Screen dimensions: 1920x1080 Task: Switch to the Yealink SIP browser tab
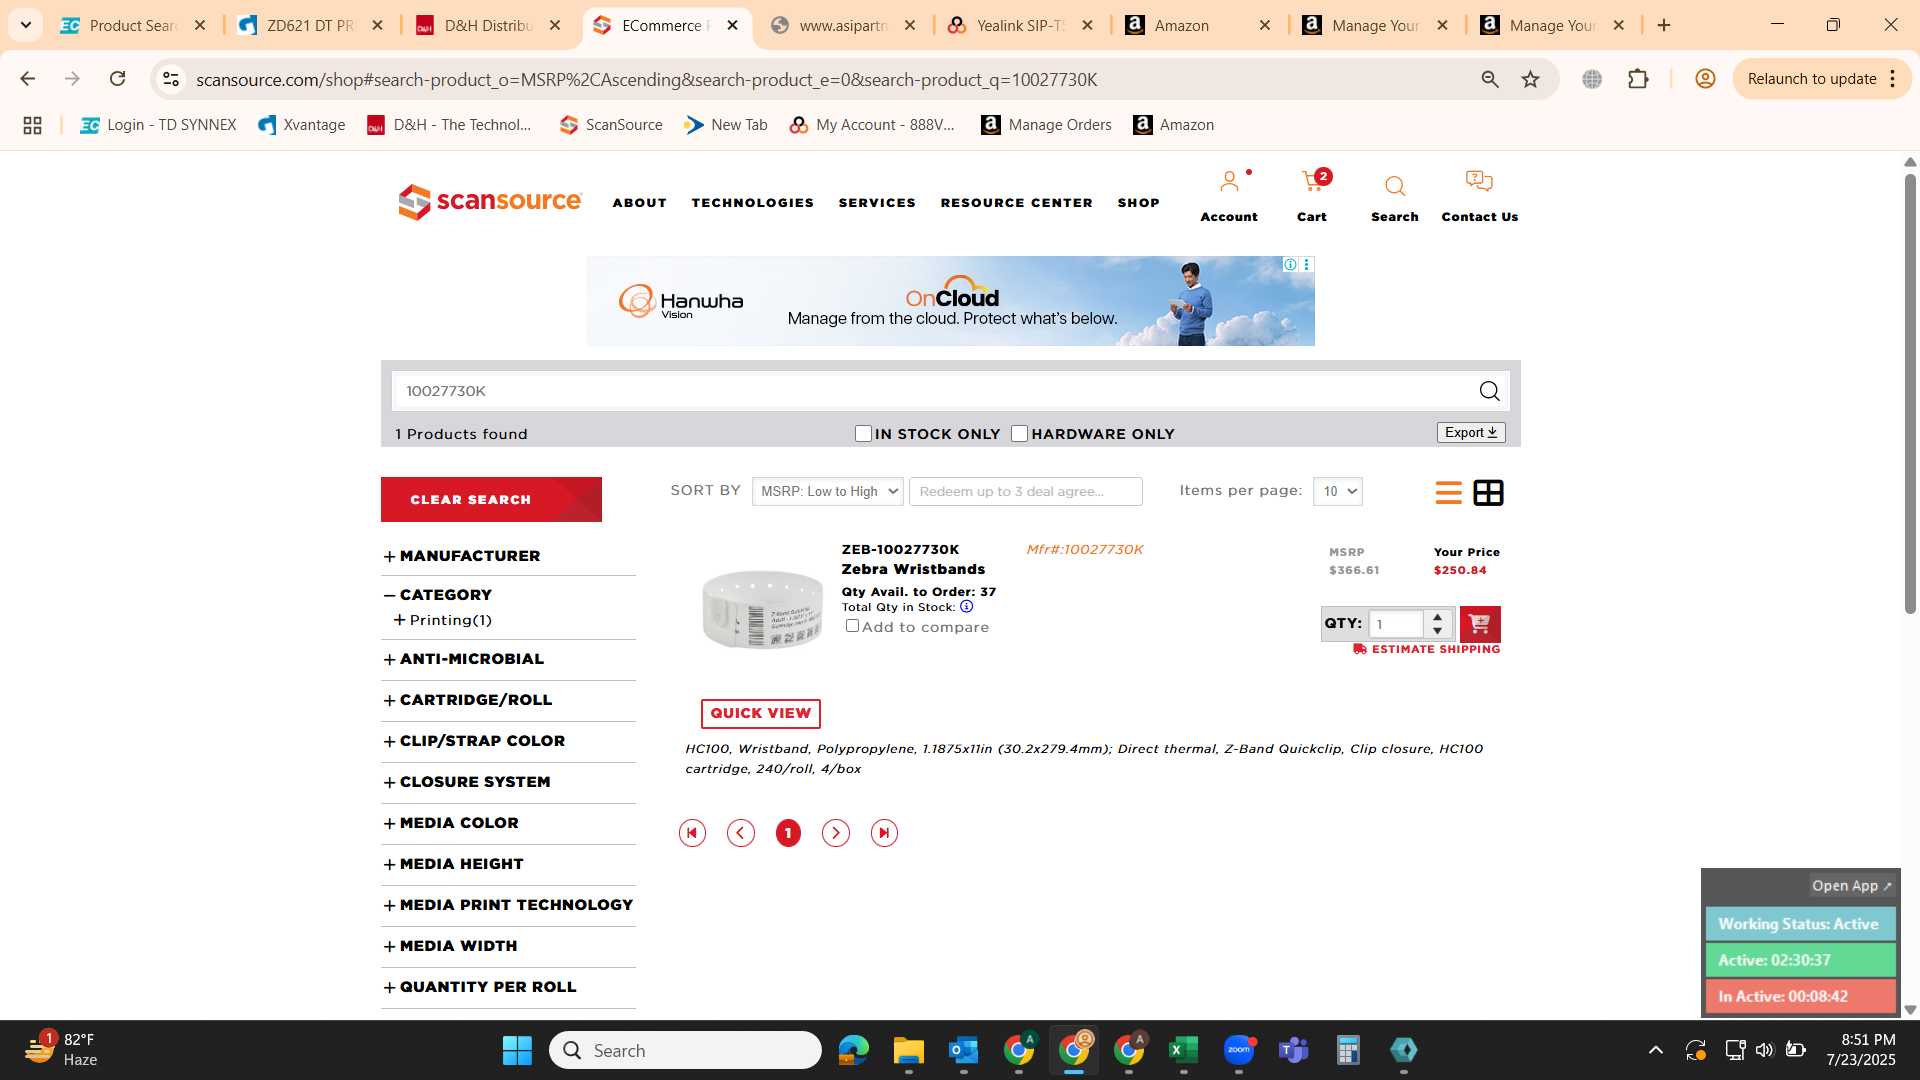click(x=1022, y=25)
